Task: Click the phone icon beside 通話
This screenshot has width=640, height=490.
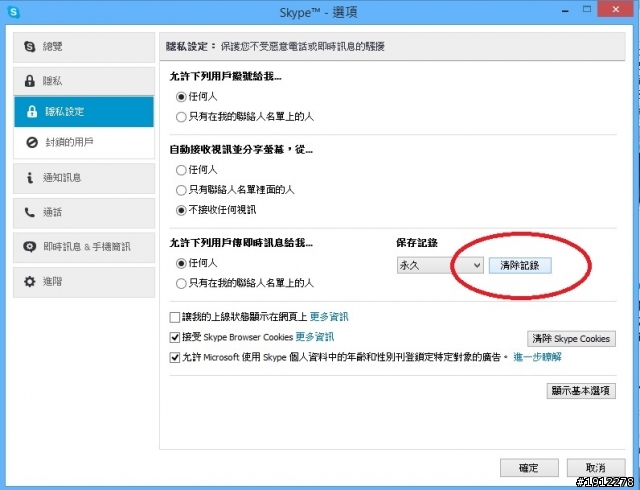Action: pyautogui.click(x=29, y=212)
